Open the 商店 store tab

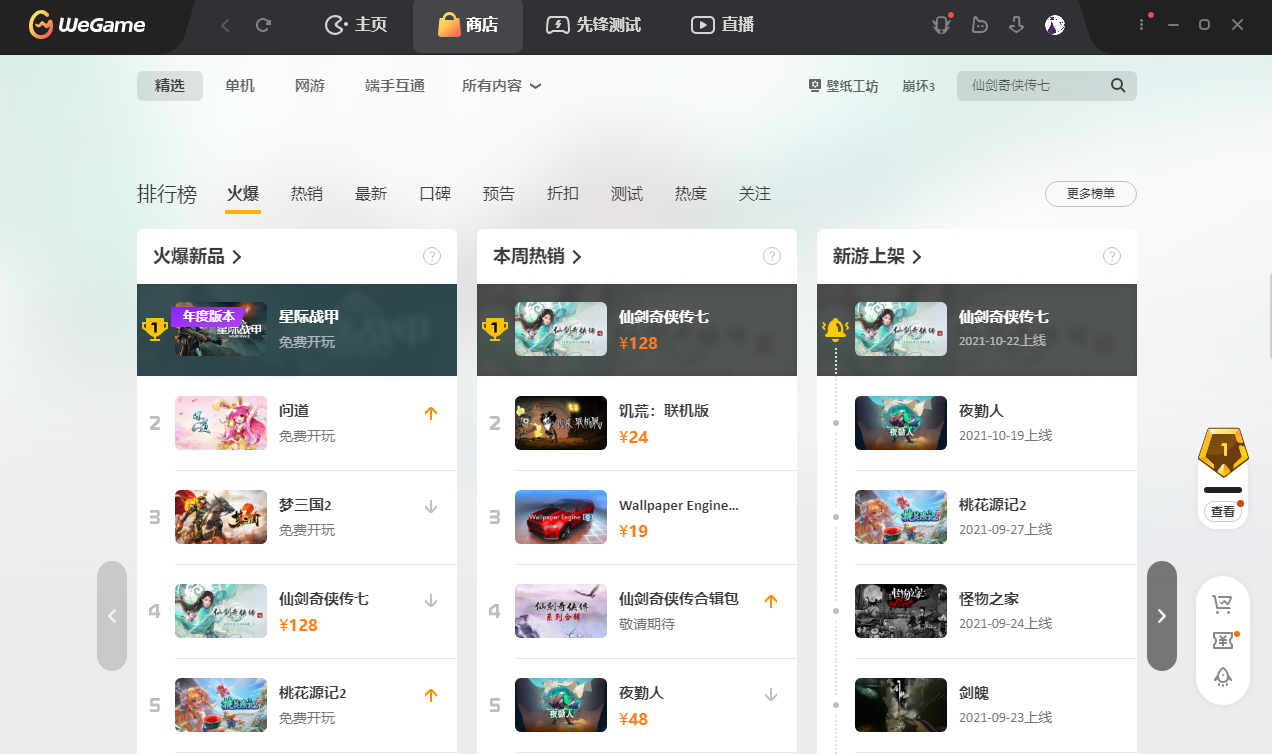click(x=468, y=26)
